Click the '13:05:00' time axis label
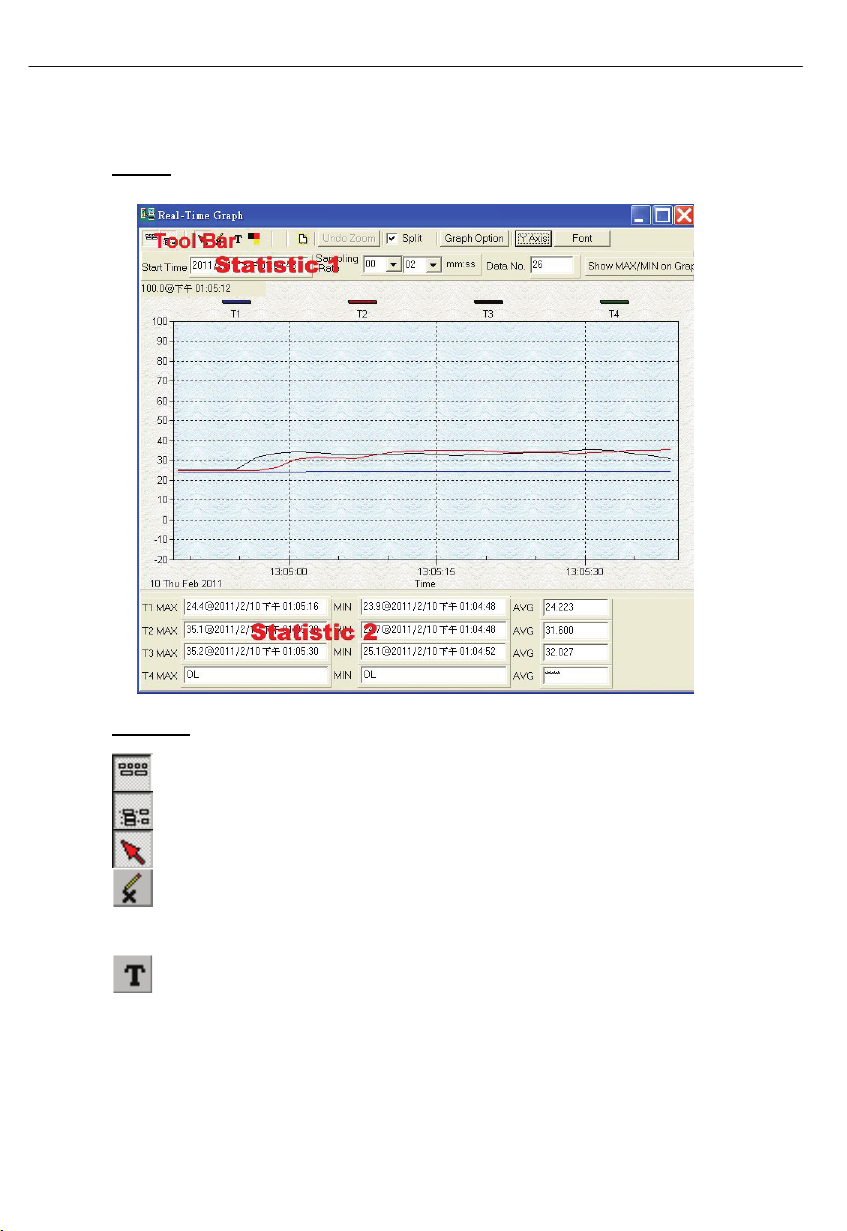The image size is (847, 1231). coord(289,572)
